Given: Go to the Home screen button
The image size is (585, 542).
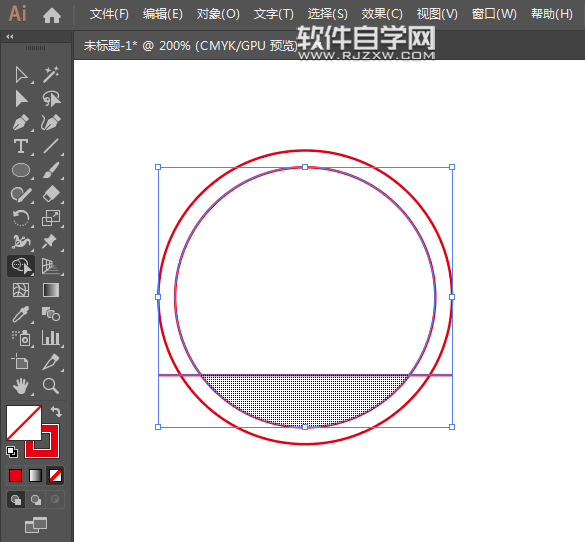Looking at the screenshot, I should 51,15.
